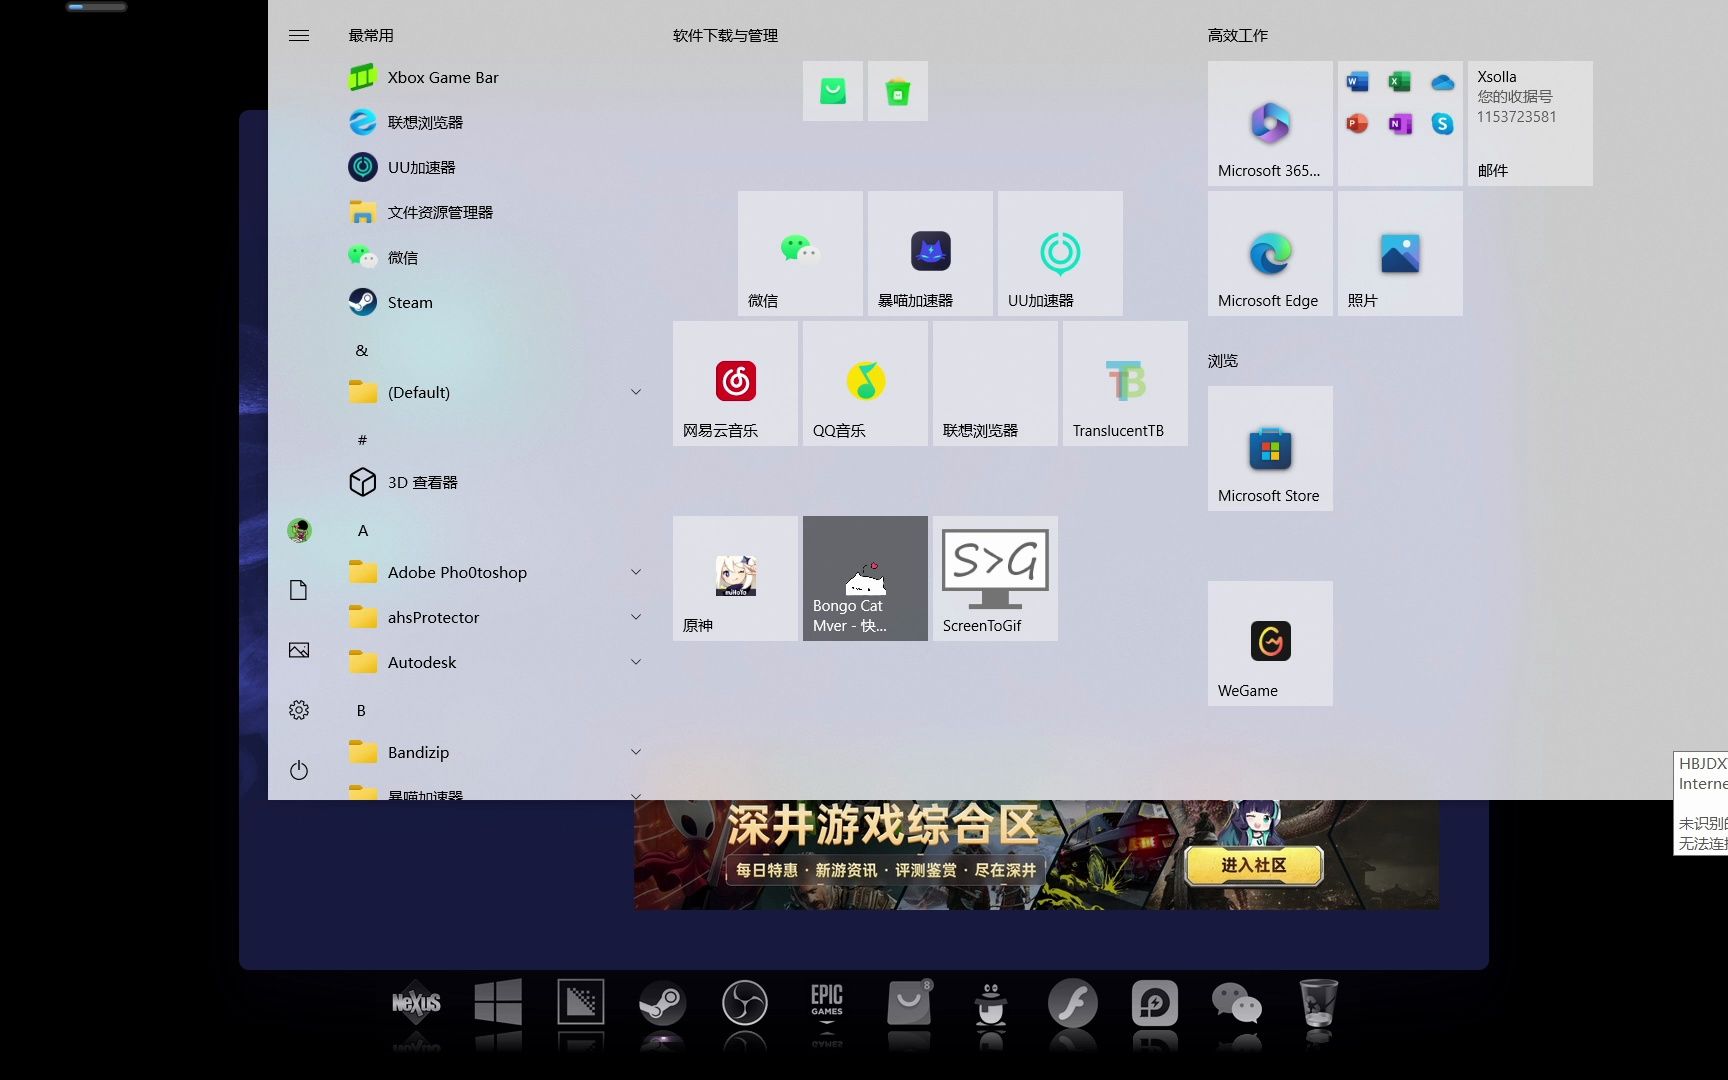1728x1080 pixels.
Task: Click the user account avatar
Action: tap(298, 530)
